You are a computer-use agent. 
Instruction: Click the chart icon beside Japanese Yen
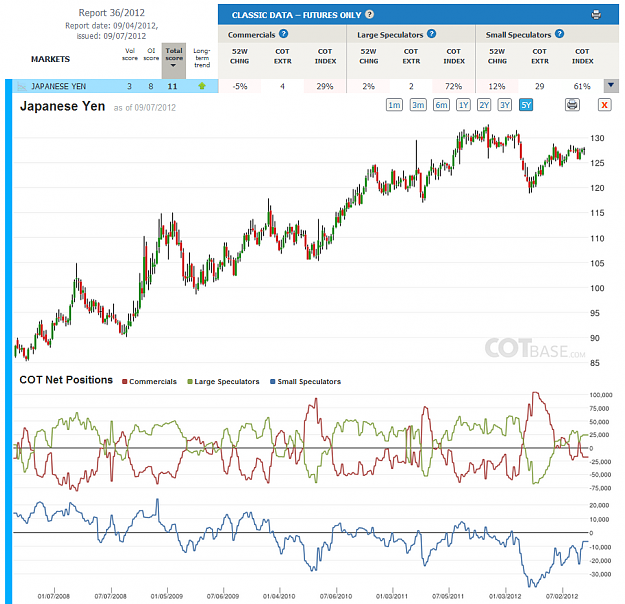22,86
